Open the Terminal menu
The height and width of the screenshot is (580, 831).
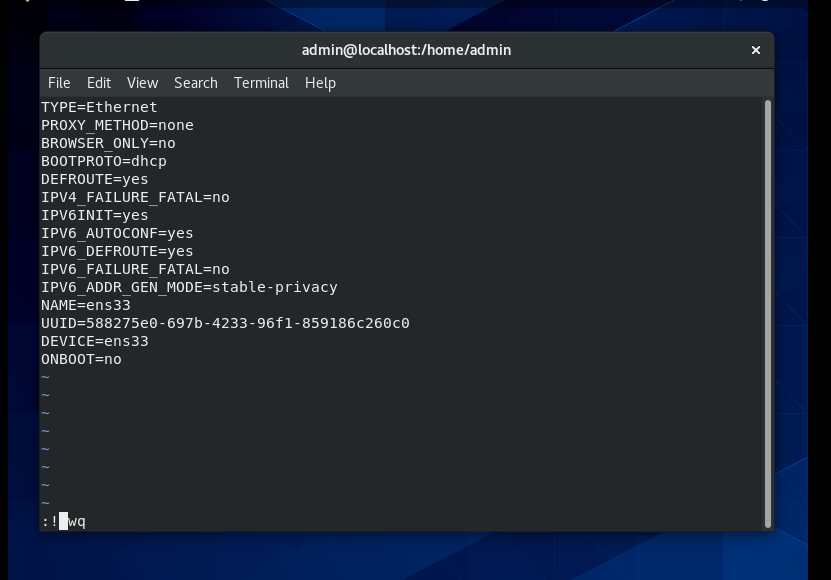[261, 83]
